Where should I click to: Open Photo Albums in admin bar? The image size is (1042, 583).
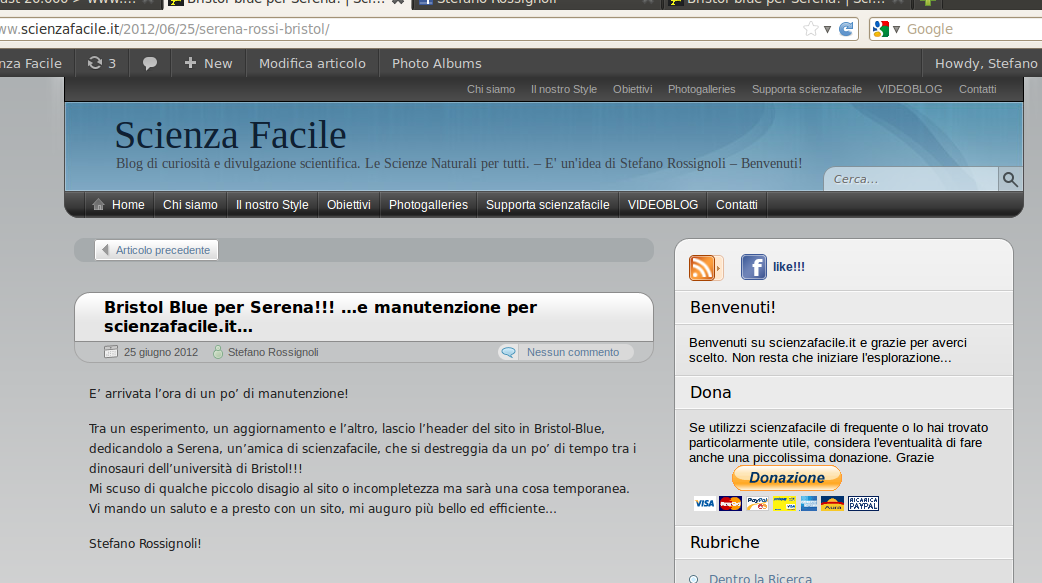tap(437, 63)
